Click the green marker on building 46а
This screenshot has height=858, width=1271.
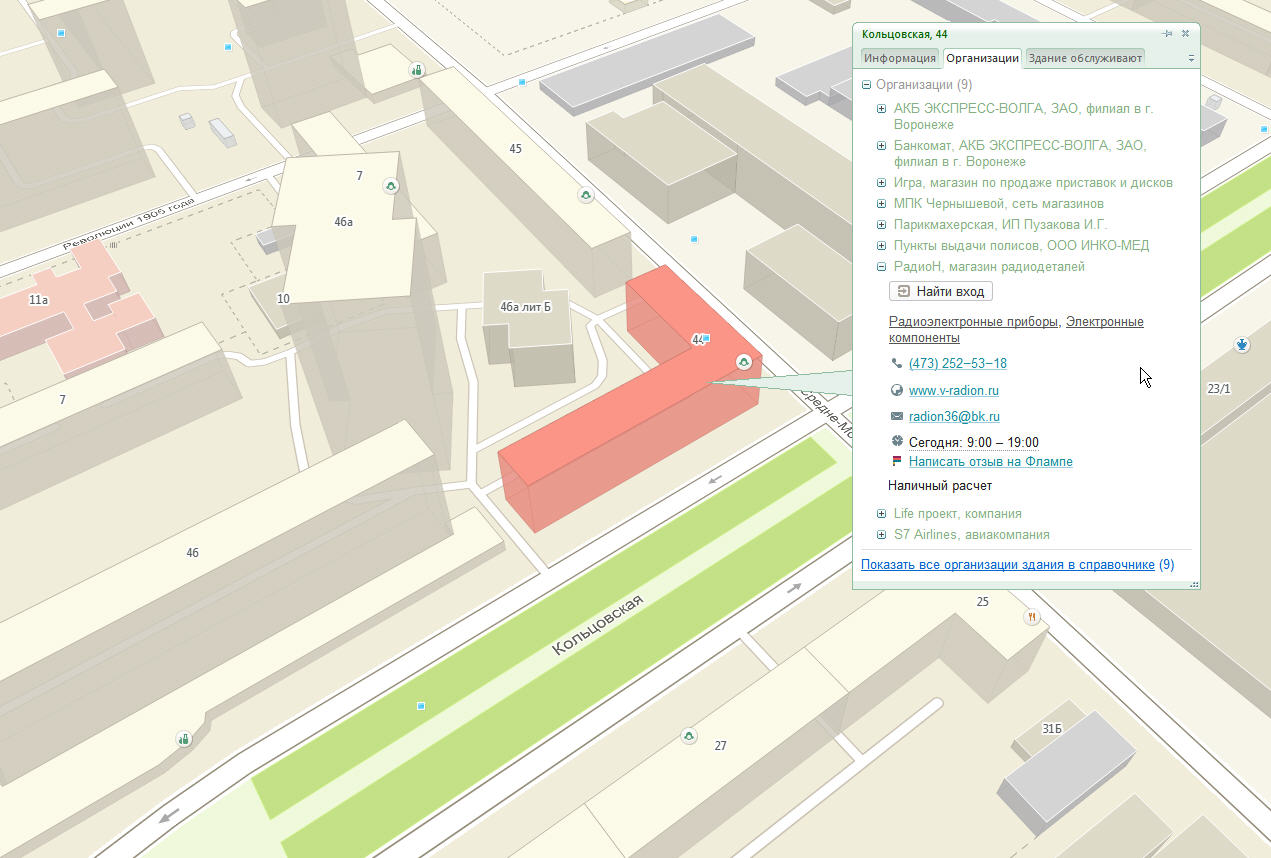coord(391,186)
